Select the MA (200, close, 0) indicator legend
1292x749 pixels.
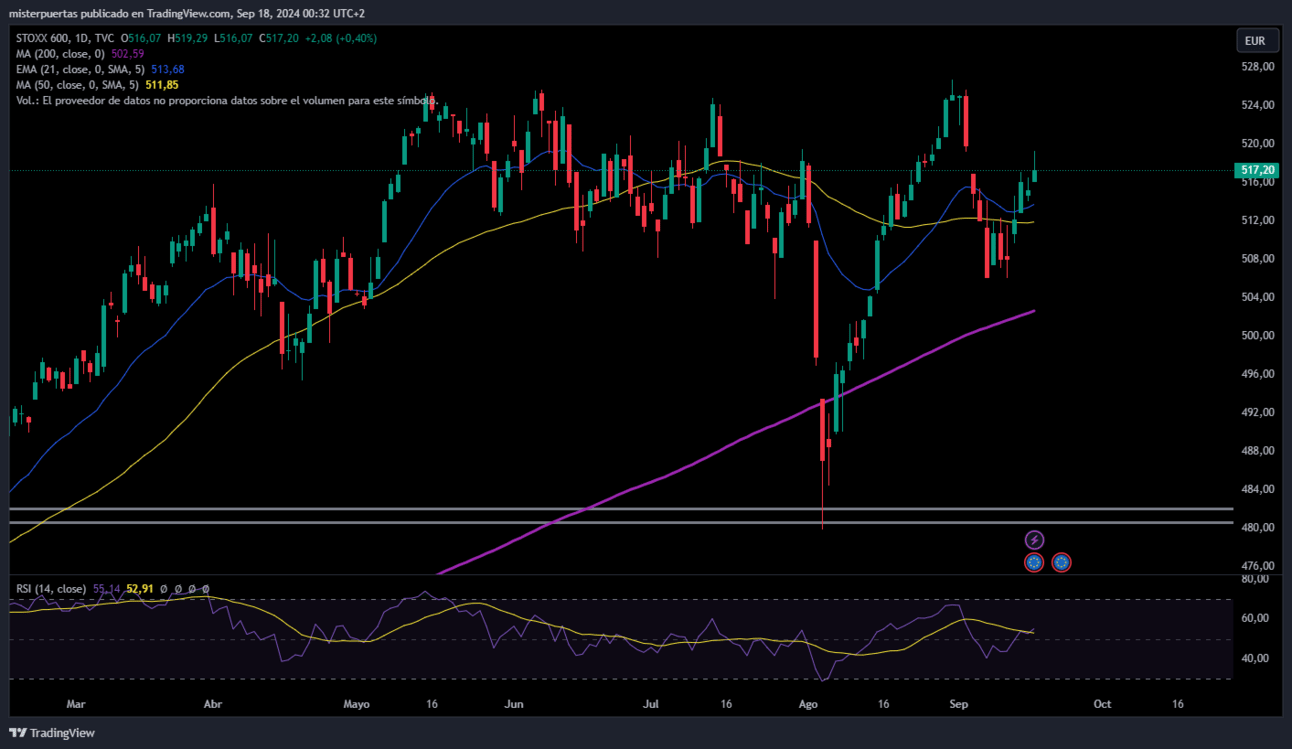60,54
